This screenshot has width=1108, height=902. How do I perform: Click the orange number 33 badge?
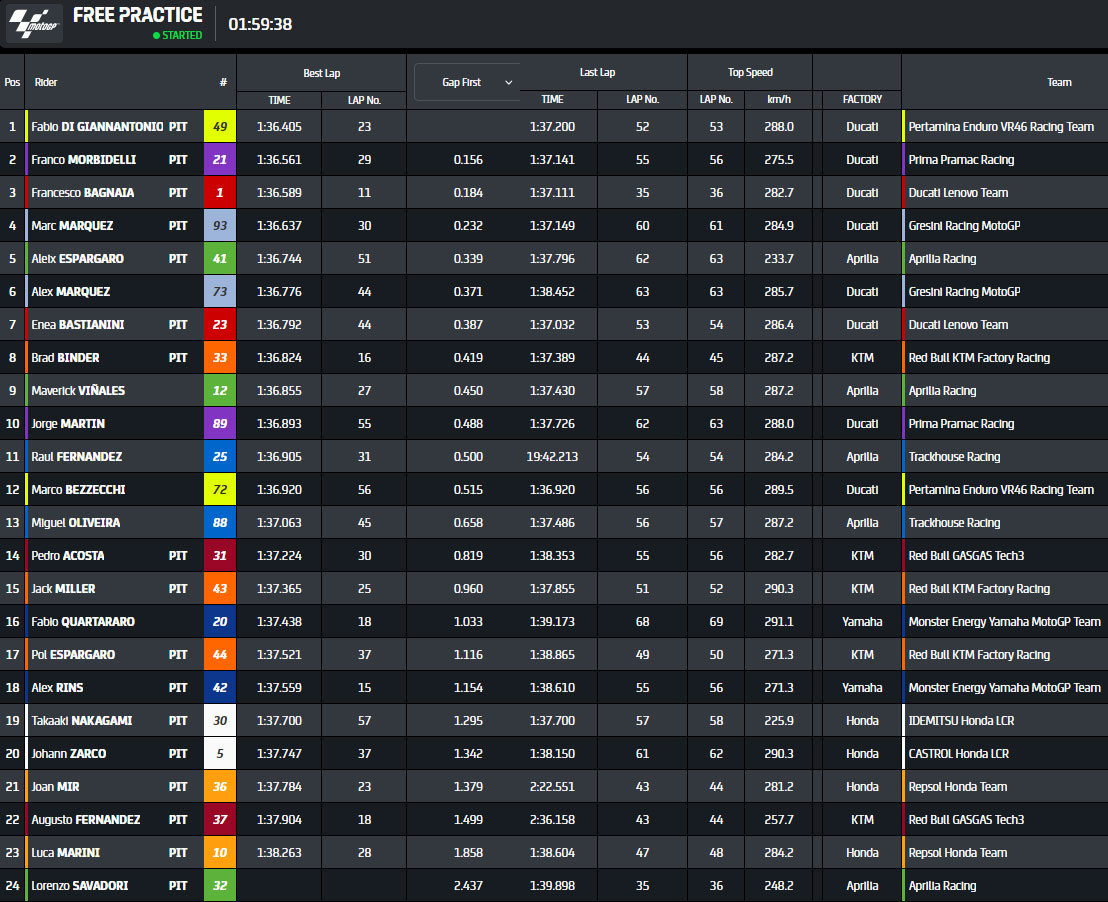click(x=220, y=358)
